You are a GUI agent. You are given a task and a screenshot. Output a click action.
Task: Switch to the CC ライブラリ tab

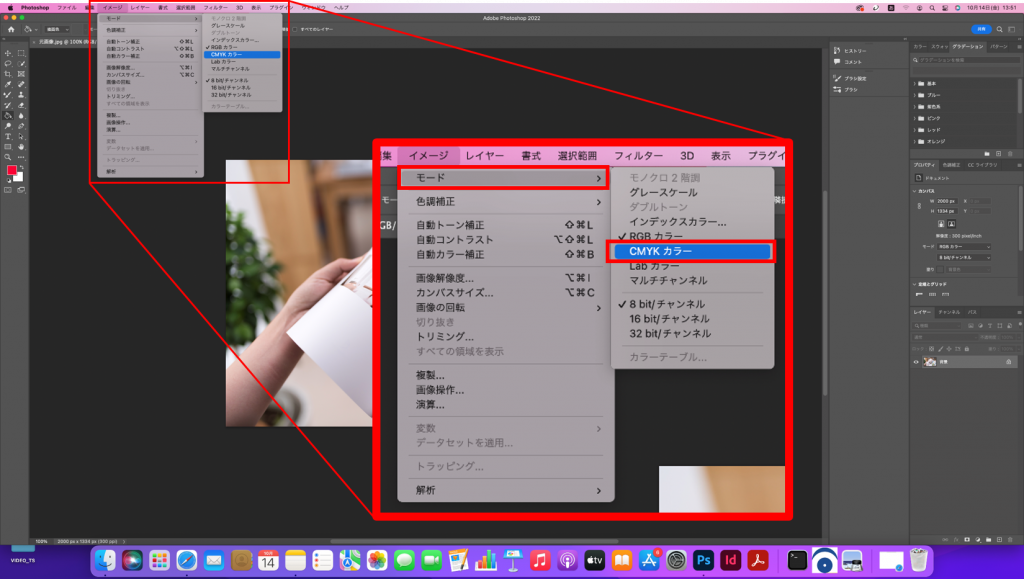tap(982, 165)
